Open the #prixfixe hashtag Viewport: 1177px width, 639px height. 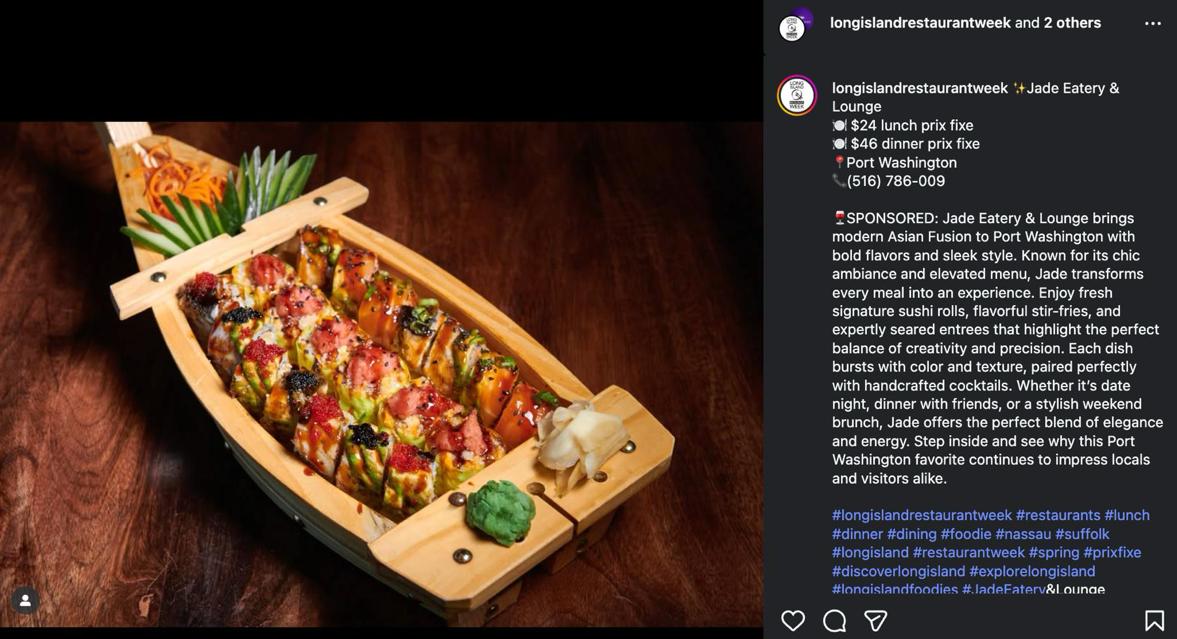[1112, 552]
